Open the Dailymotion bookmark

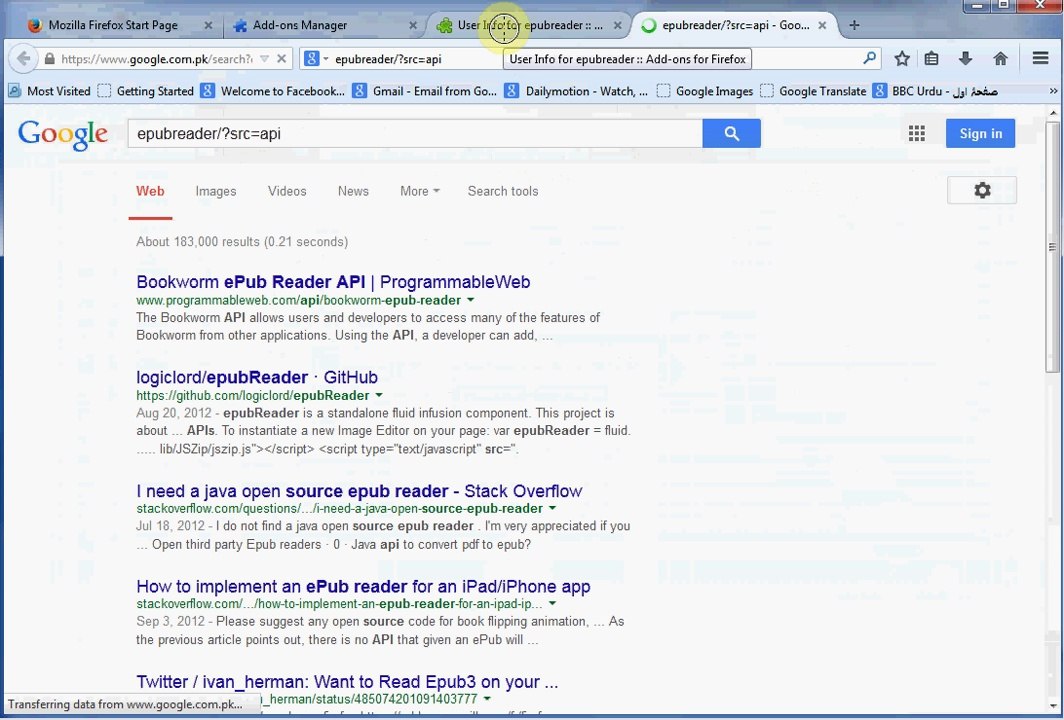pyautogui.click(x=577, y=91)
